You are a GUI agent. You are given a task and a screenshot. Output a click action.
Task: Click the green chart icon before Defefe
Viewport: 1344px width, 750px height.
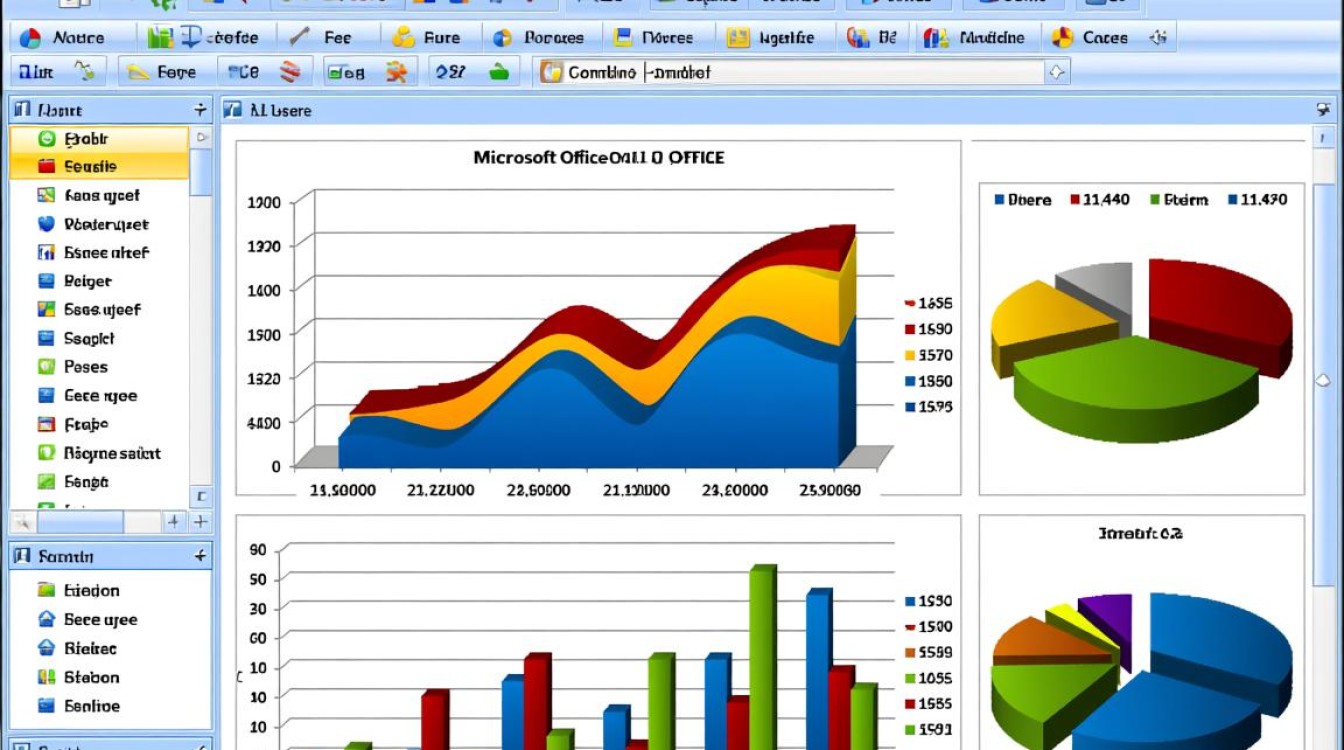(160, 38)
